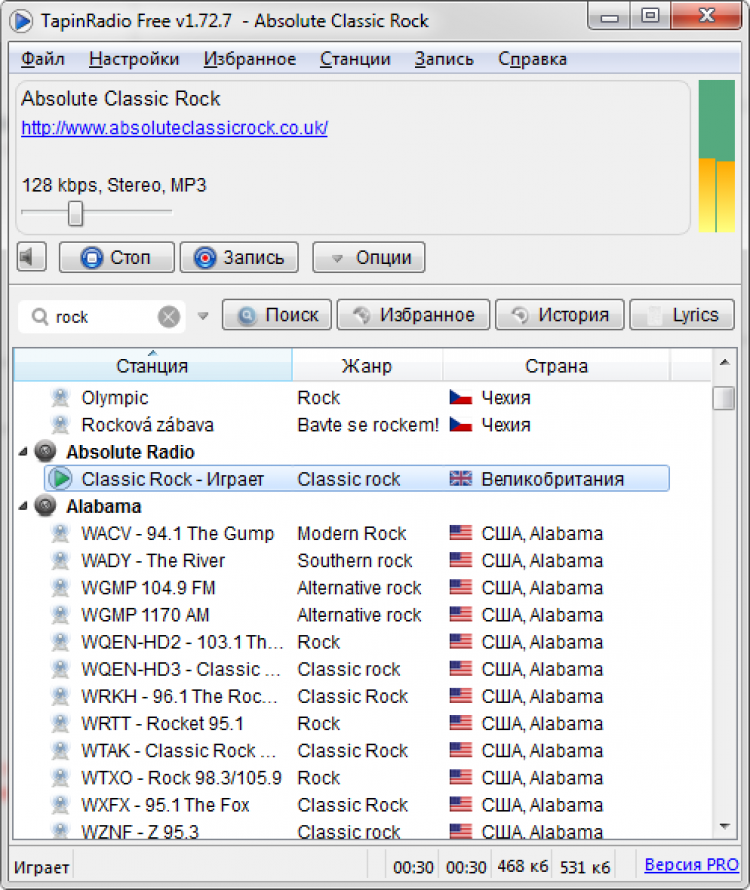Clear the rock search text

(169, 317)
